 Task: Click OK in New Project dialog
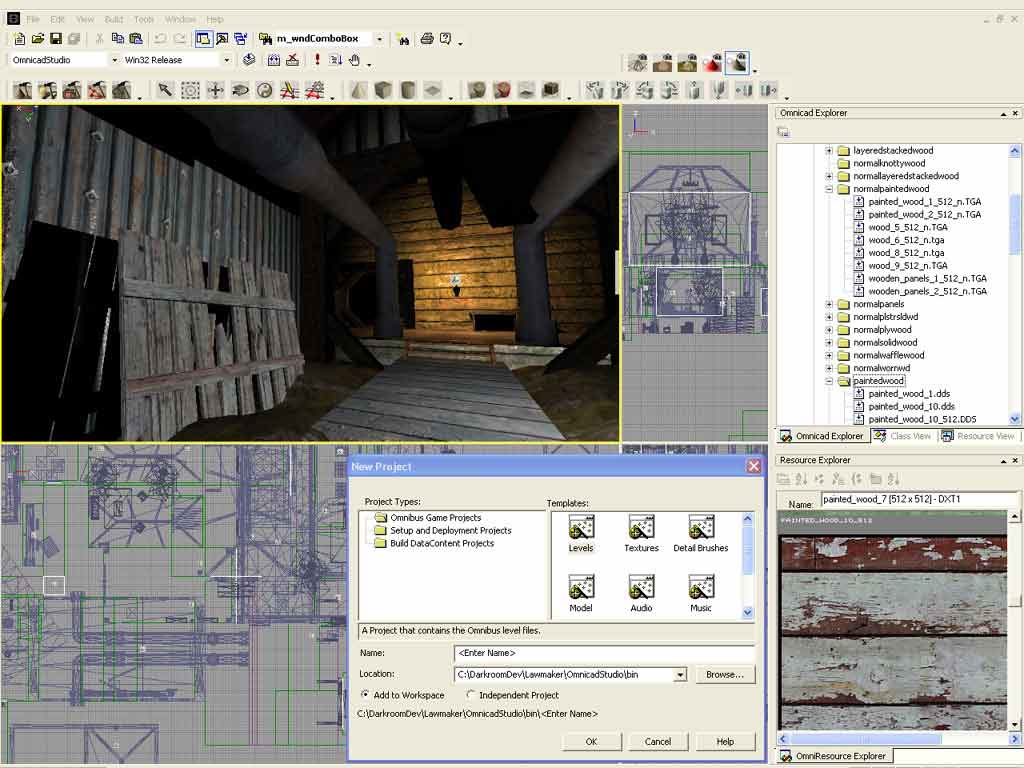pos(591,741)
